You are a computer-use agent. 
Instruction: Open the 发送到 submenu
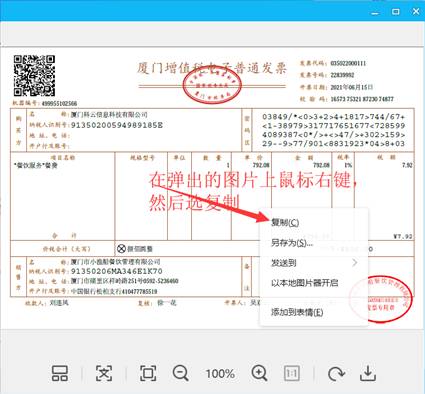(314, 263)
